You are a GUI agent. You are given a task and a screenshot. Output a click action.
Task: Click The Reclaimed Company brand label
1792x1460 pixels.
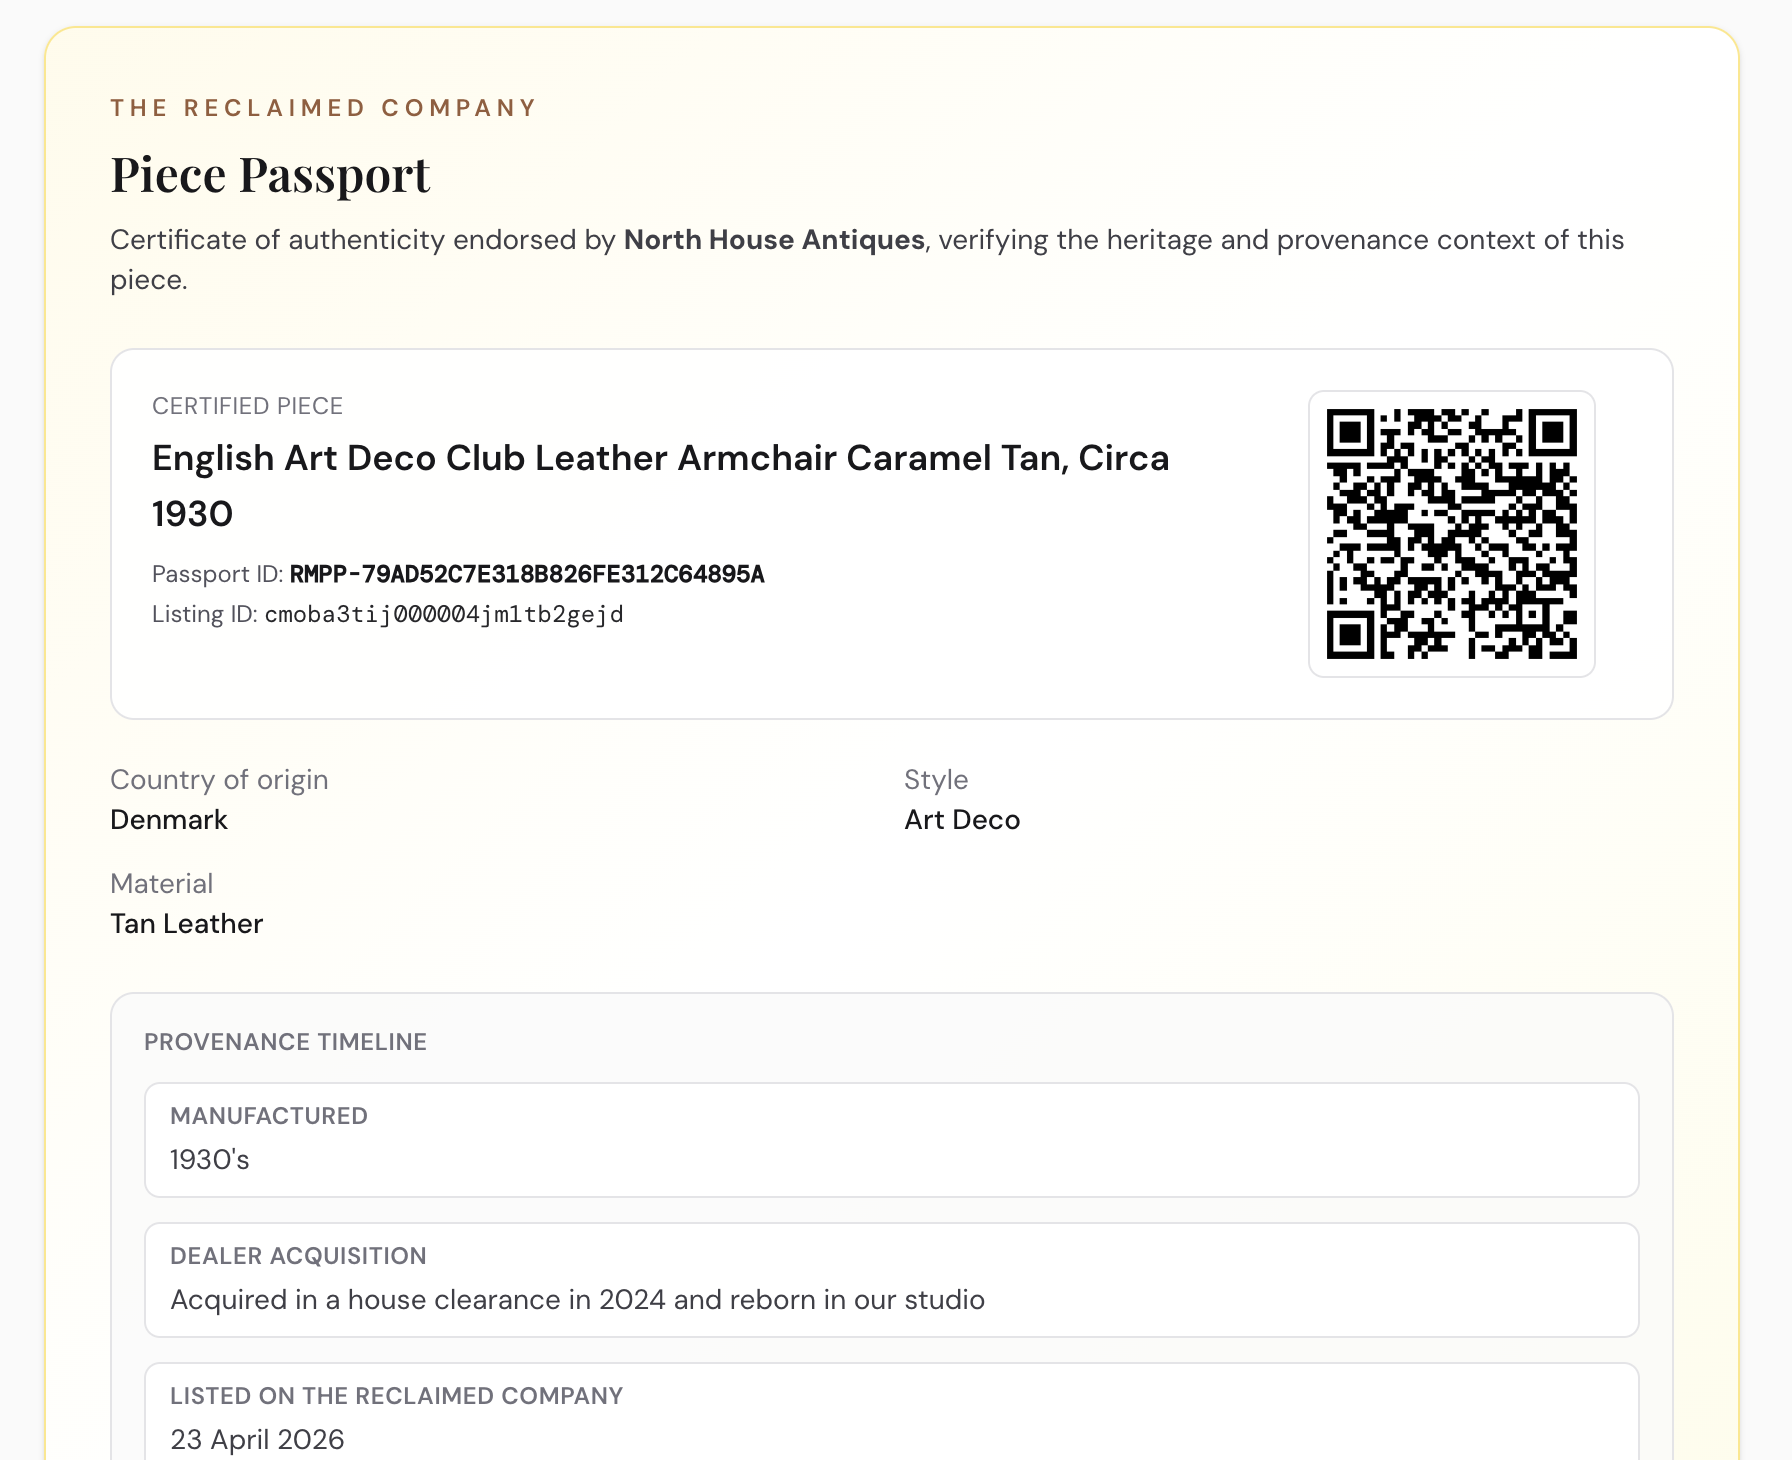pos(324,108)
